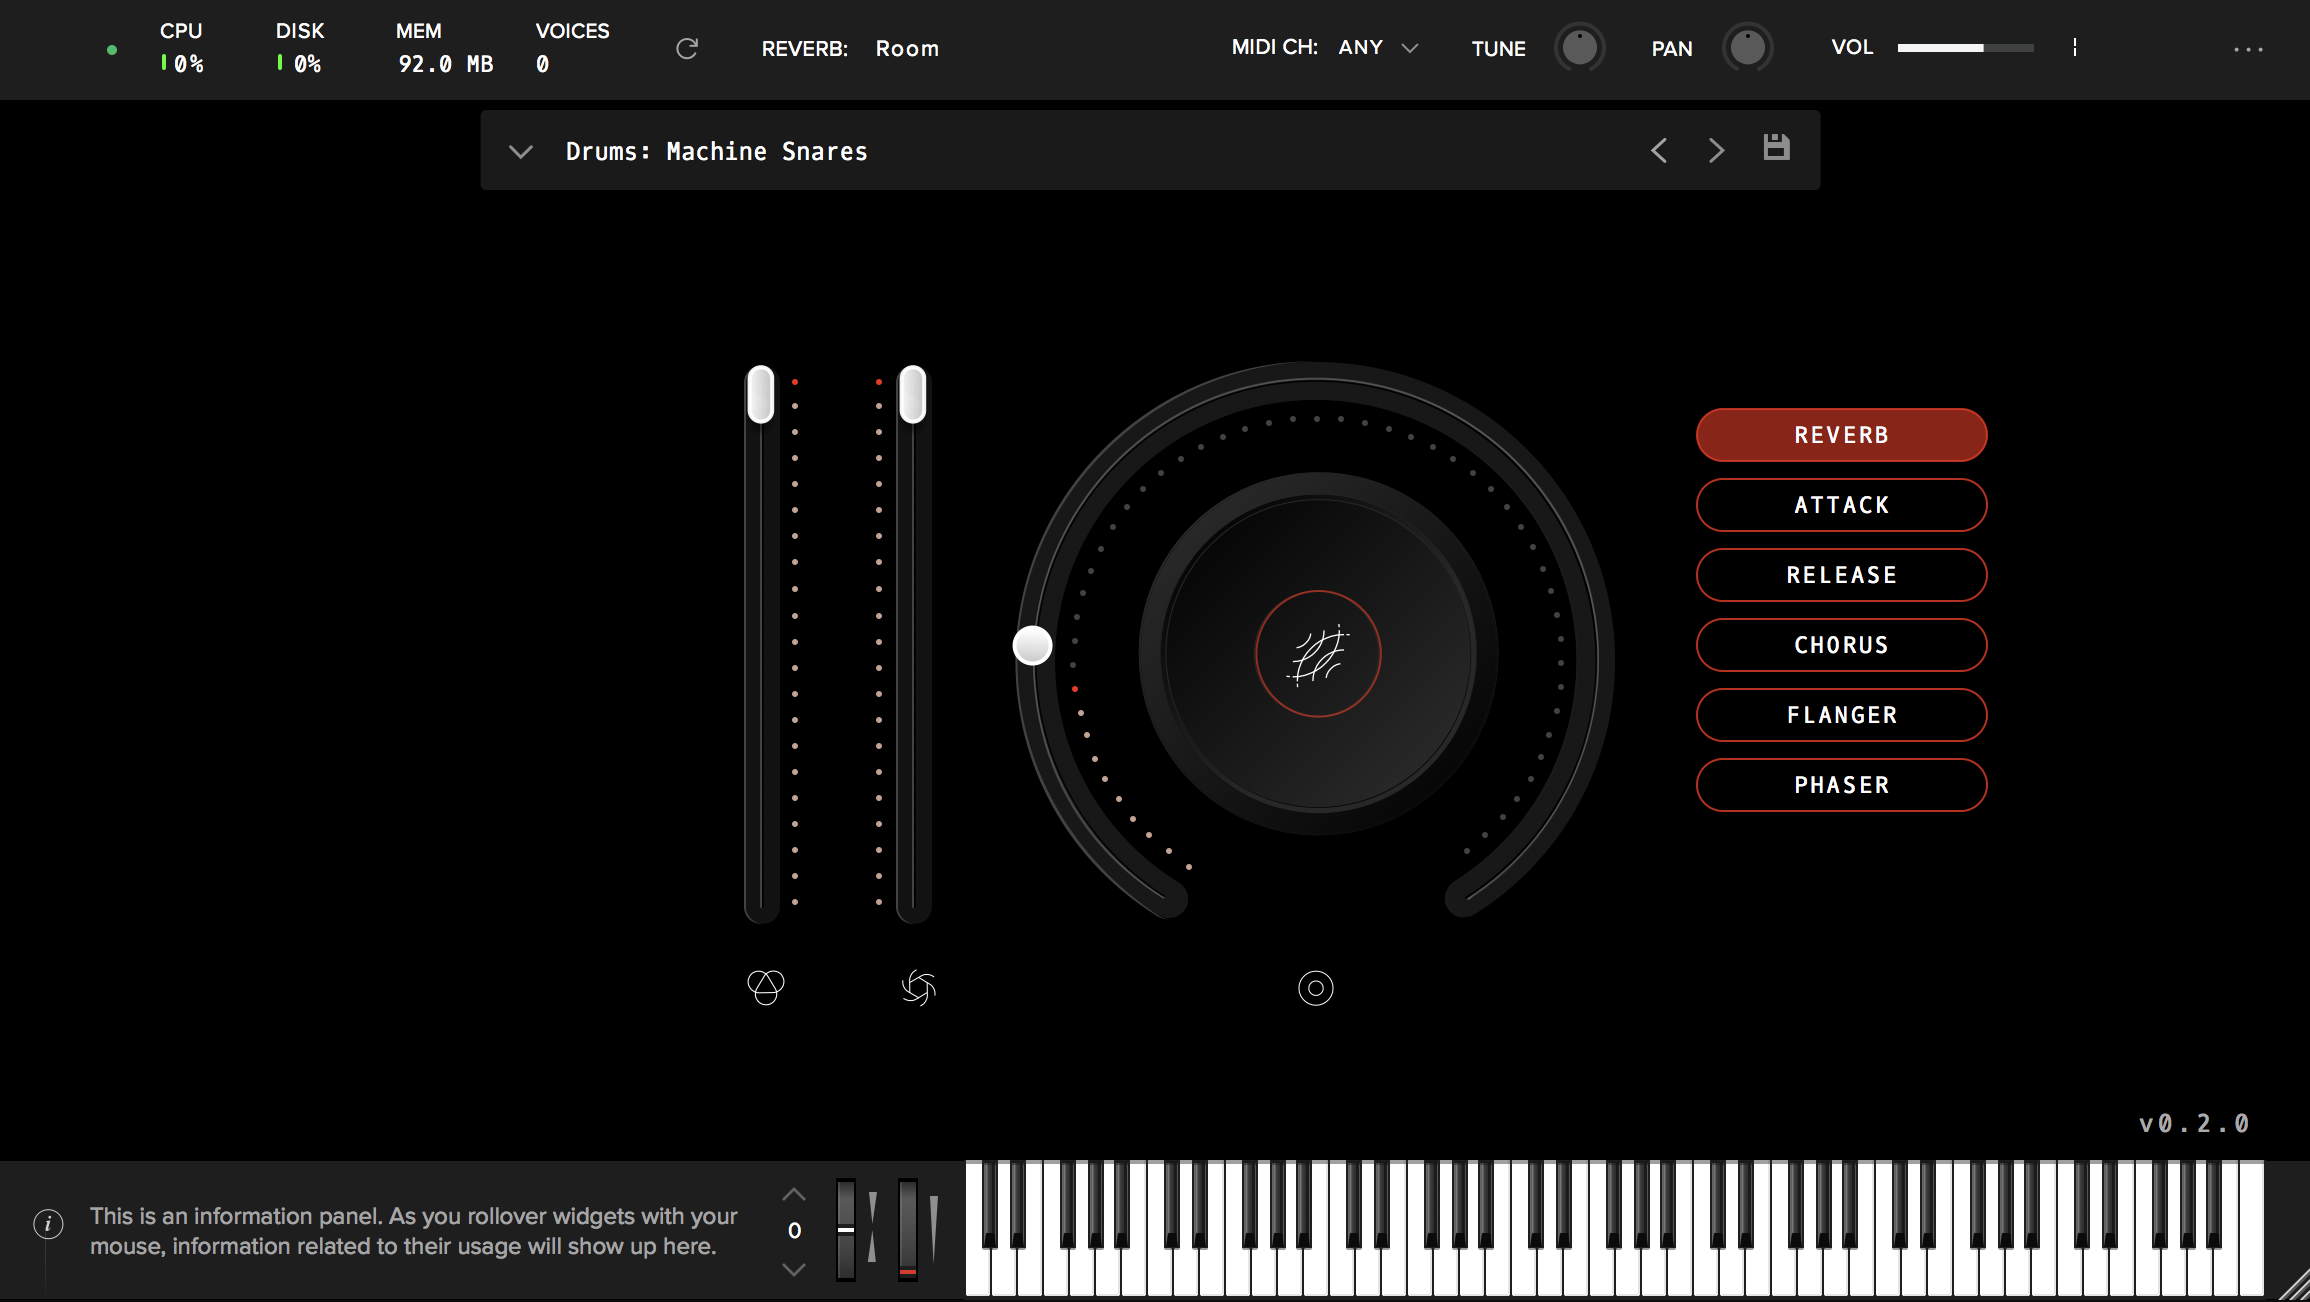2310x1302 pixels.
Task: Increase octave with up arrow stepper
Action: (793, 1194)
